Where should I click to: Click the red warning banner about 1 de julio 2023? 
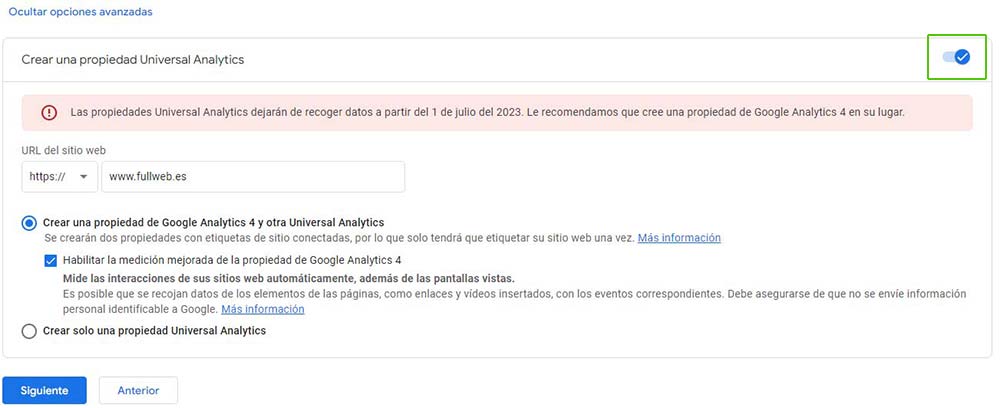point(497,113)
